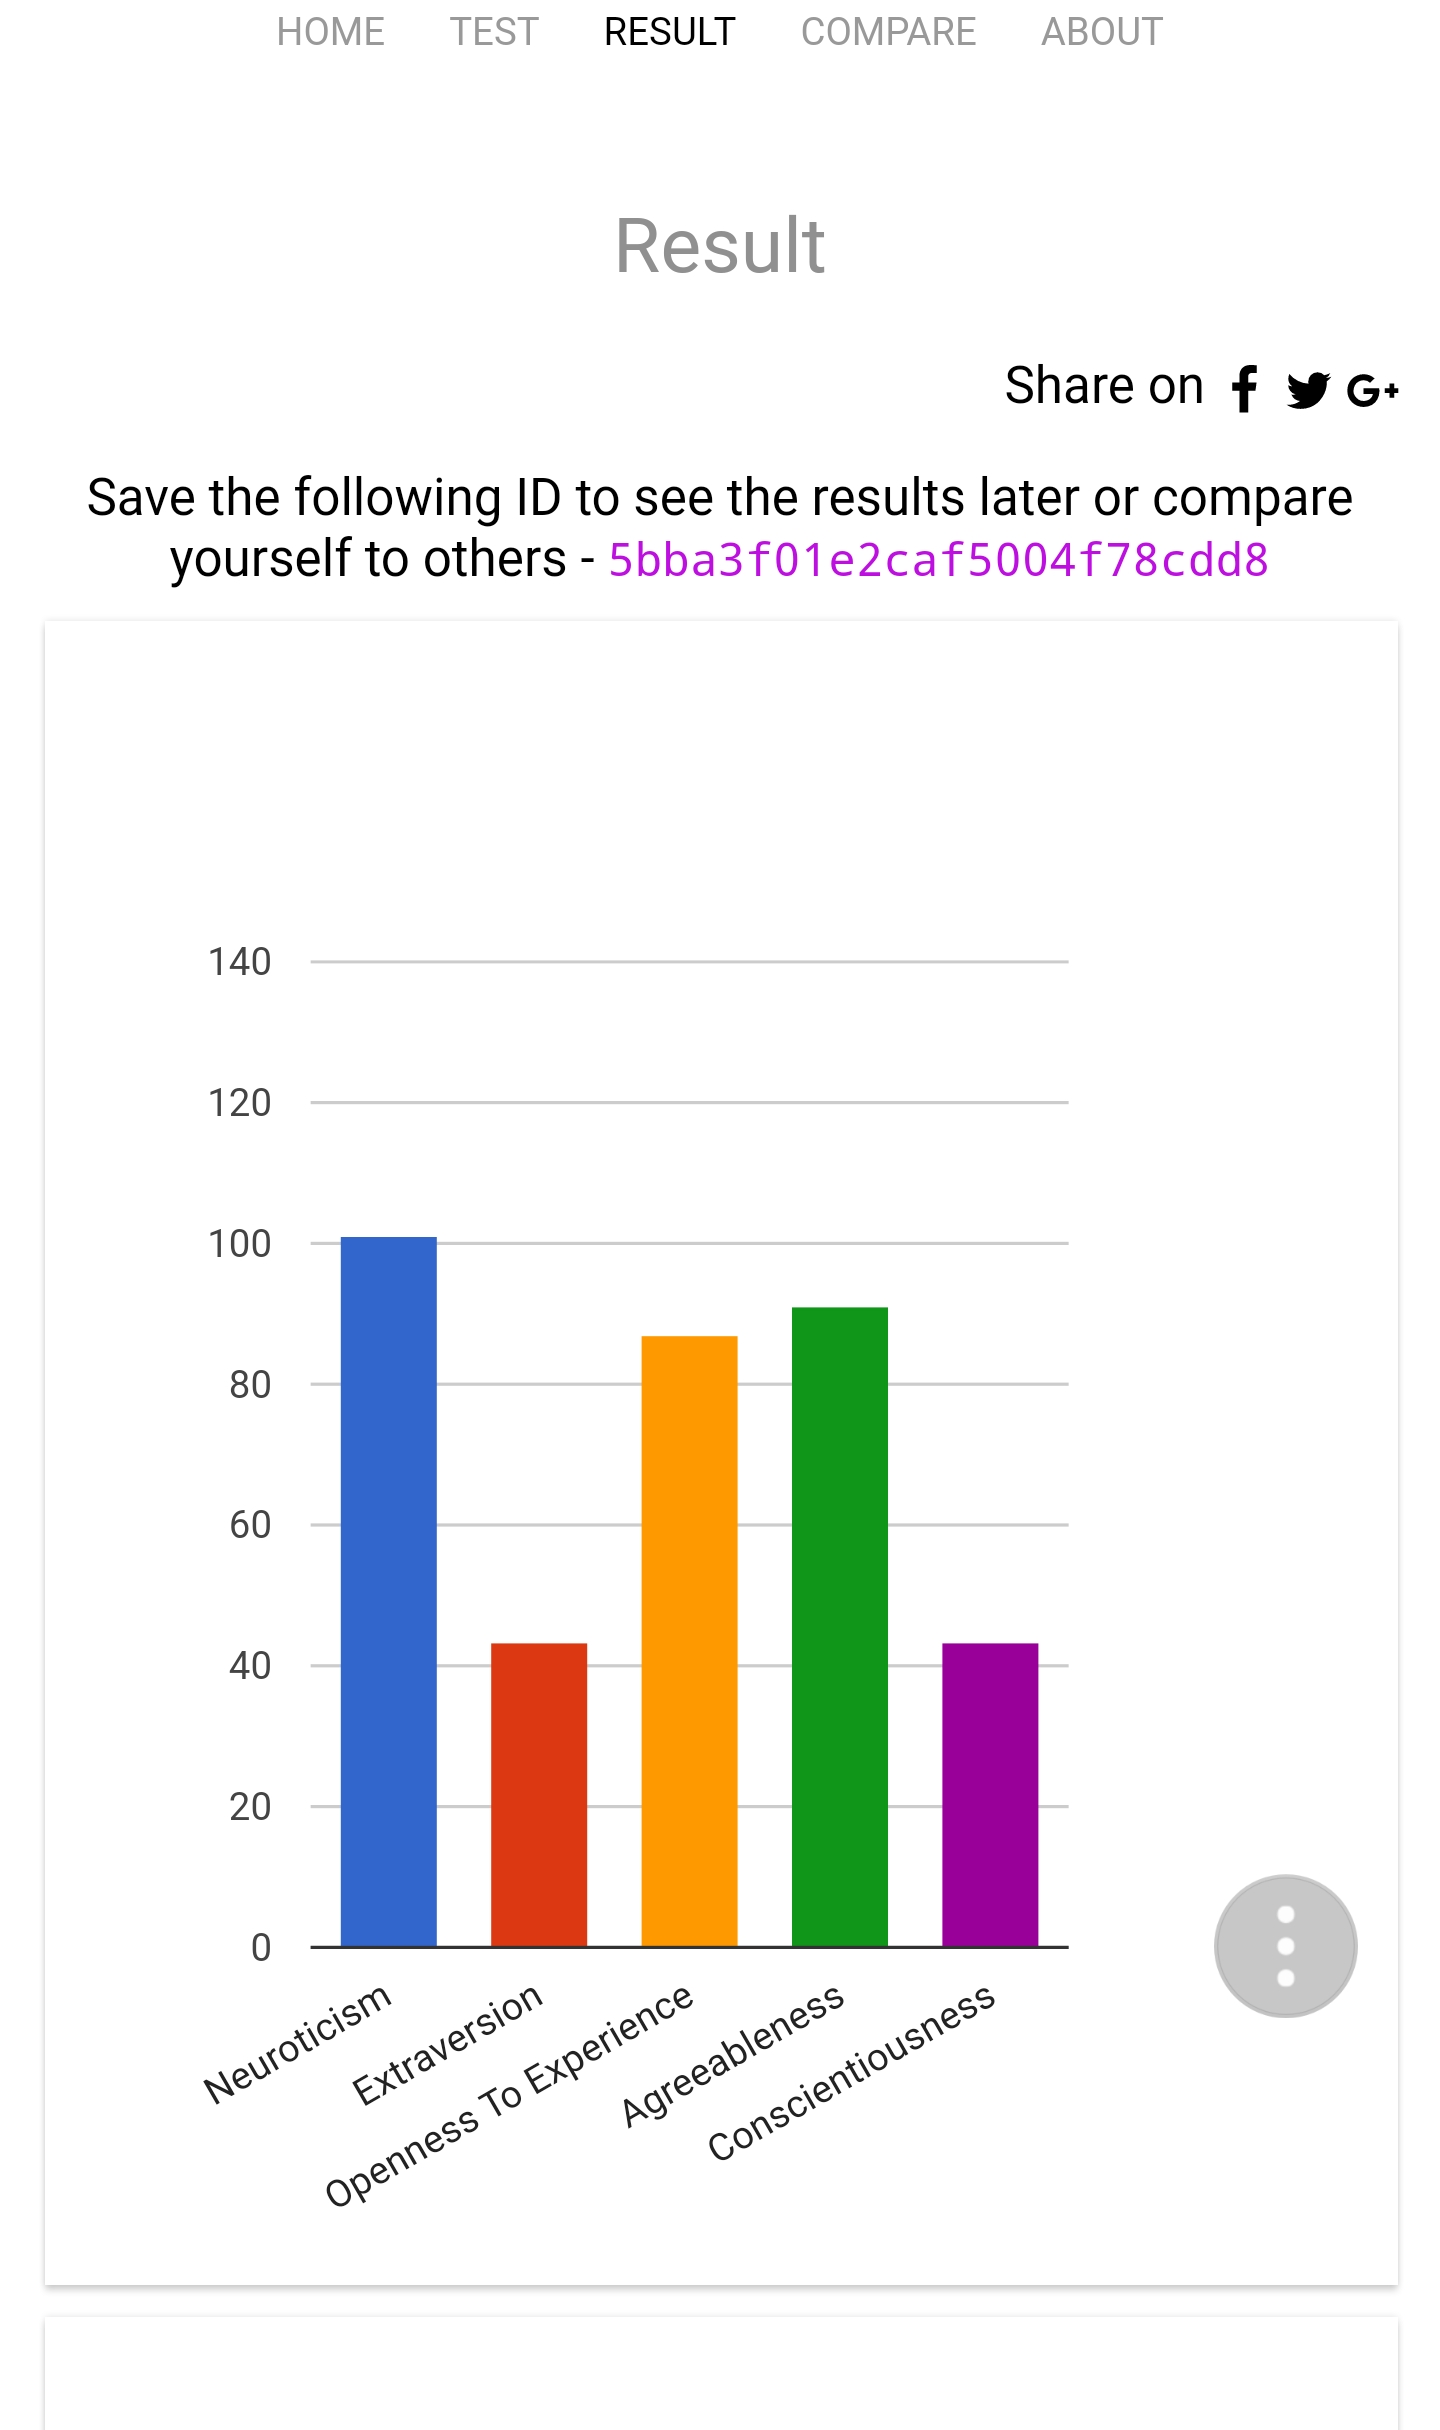1440x2430 pixels.
Task: Share result on Twitter icon
Action: point(1308,389)
